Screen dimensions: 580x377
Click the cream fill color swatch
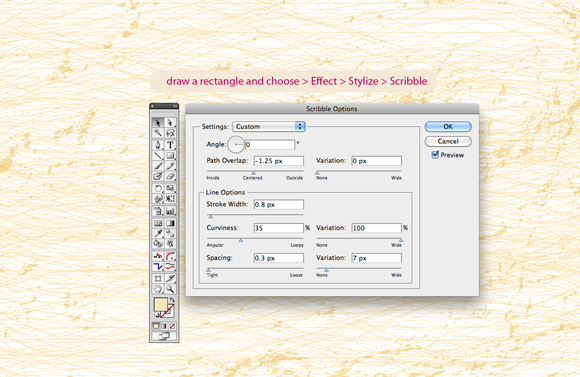point(161,304)
